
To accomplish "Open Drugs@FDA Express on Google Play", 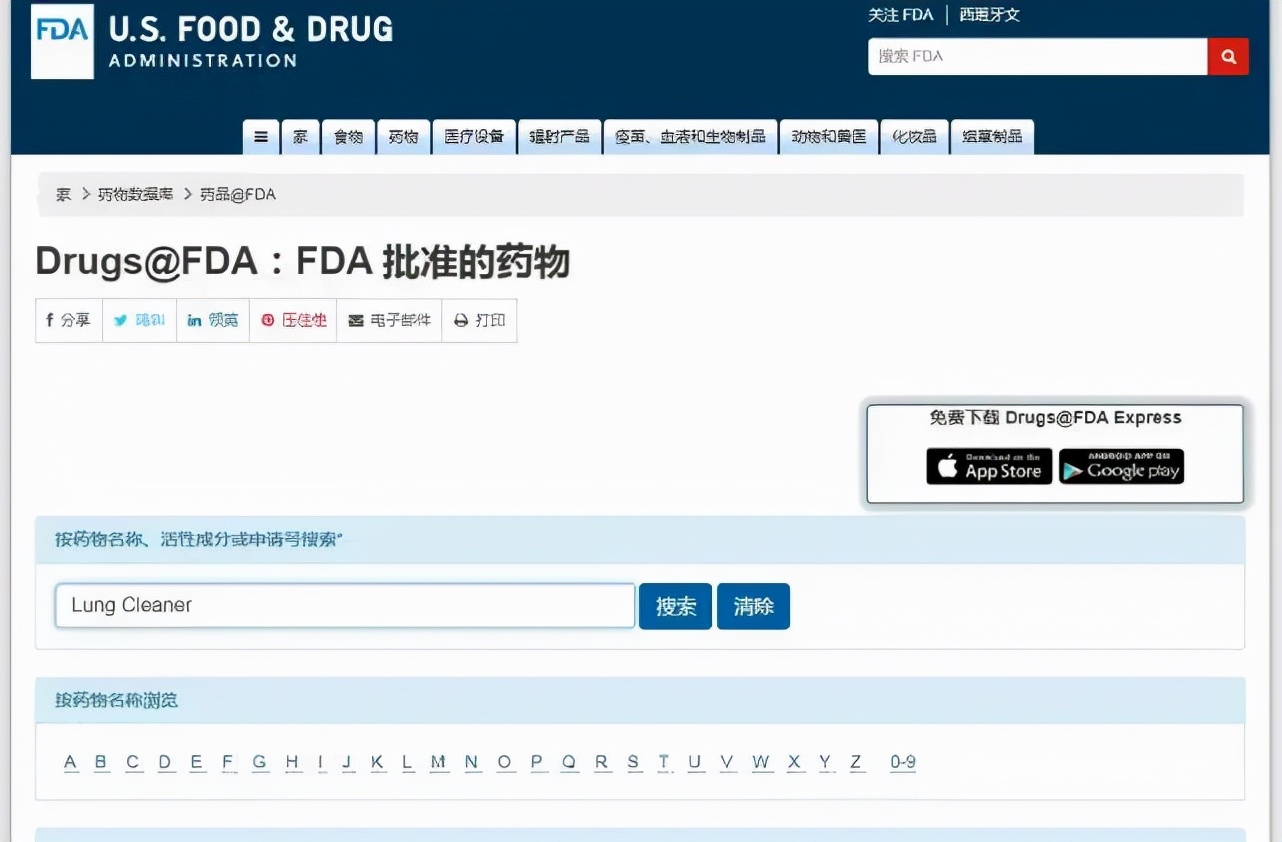I will point(1121,466).
